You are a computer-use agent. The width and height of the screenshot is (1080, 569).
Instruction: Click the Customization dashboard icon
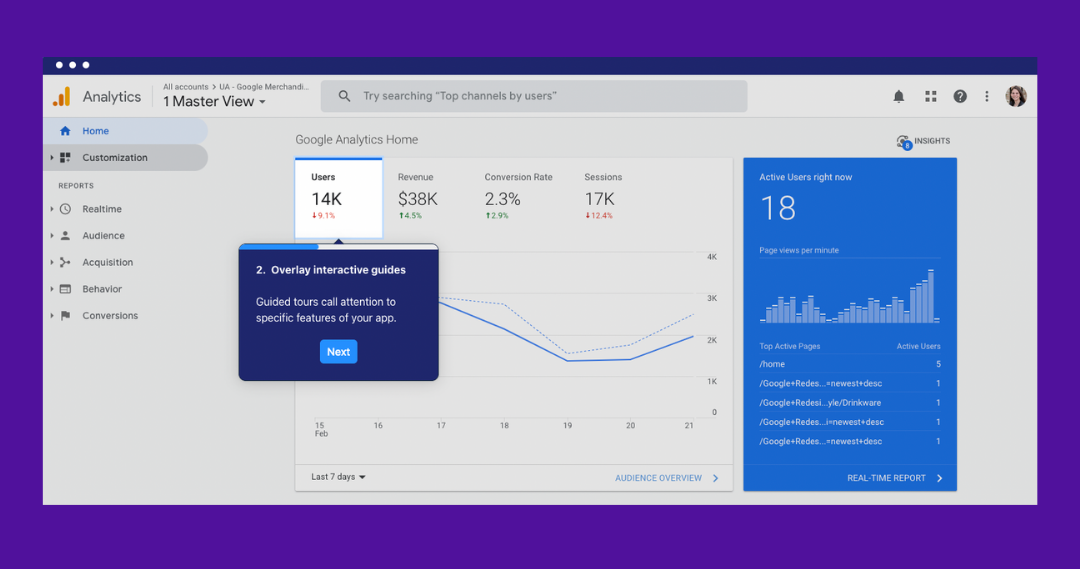pyautogui.click(x=65, y=158)
